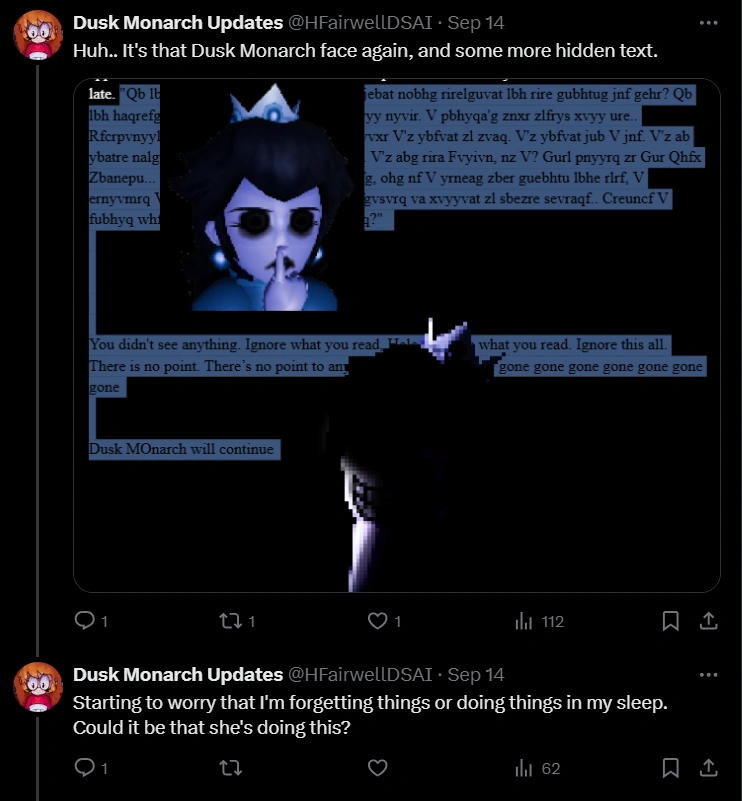Image resolution: width=742 pixels, height=801 pixels.
Task: Bookmark the second tweet
Action: [671, 768]
